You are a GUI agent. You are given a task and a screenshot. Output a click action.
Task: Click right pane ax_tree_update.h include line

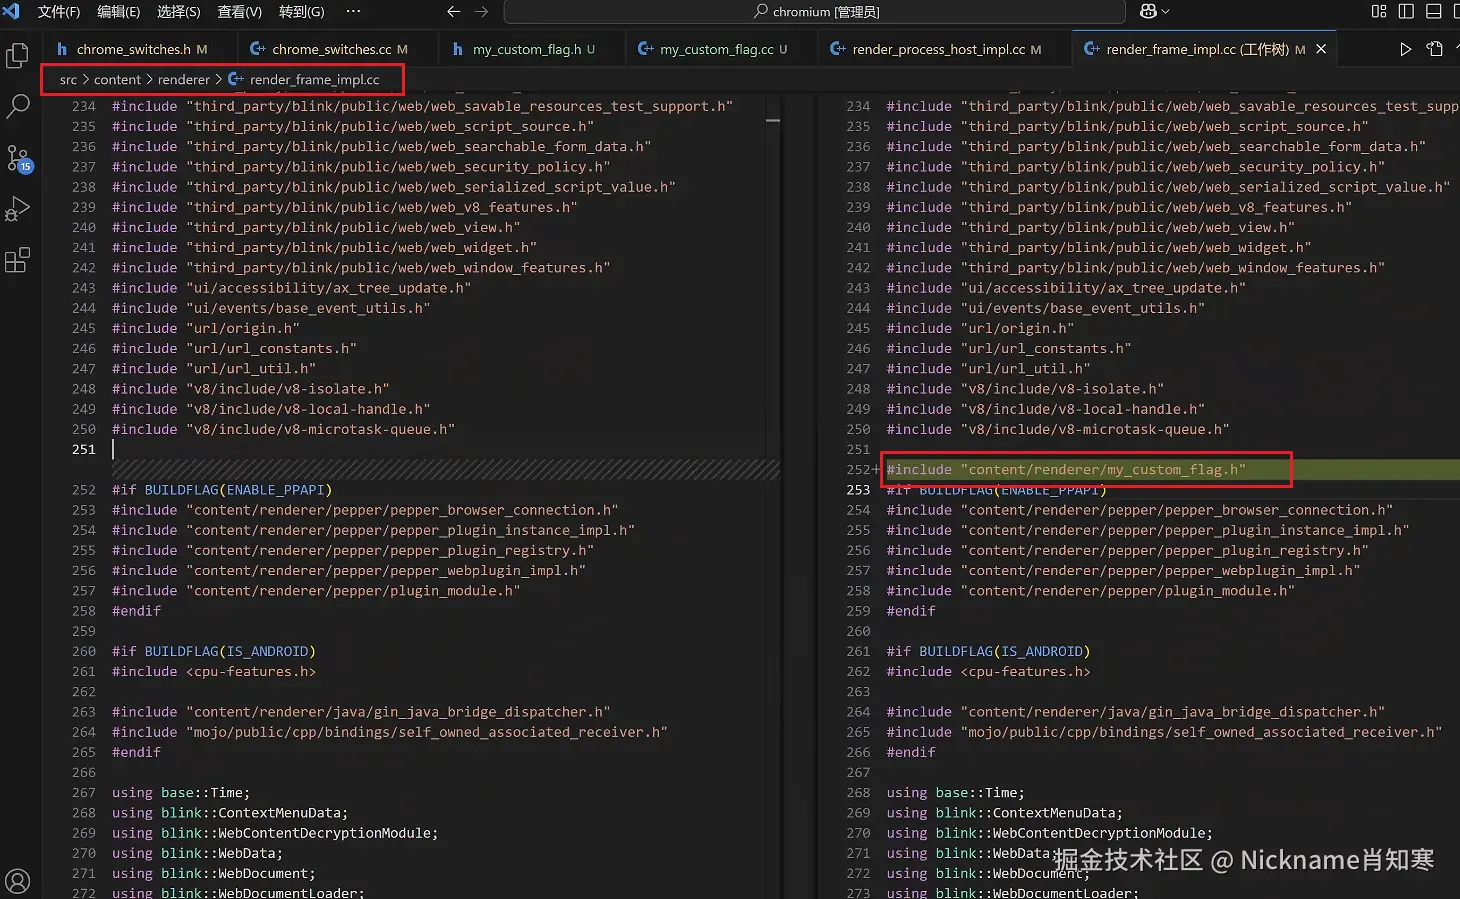click(1066, 288)
